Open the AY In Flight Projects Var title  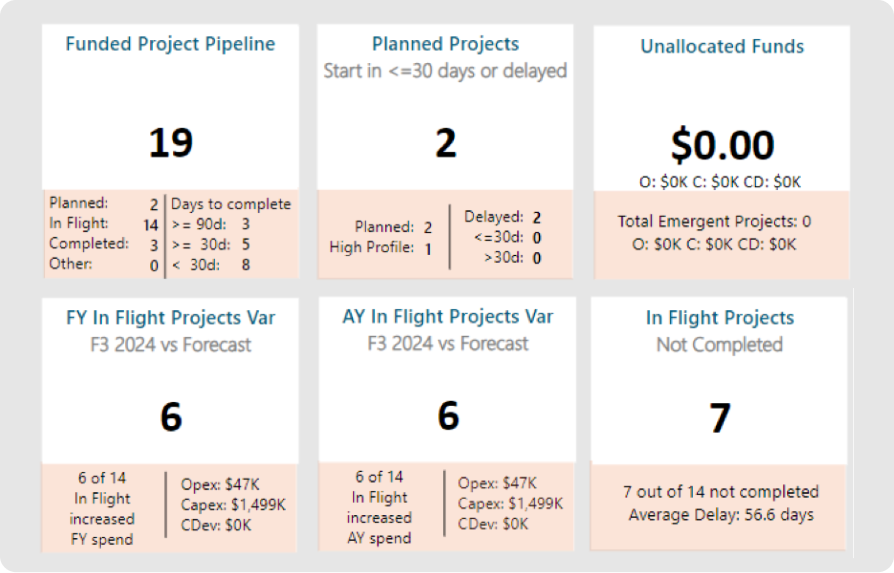pyautogui.click(x=447, y=317)
